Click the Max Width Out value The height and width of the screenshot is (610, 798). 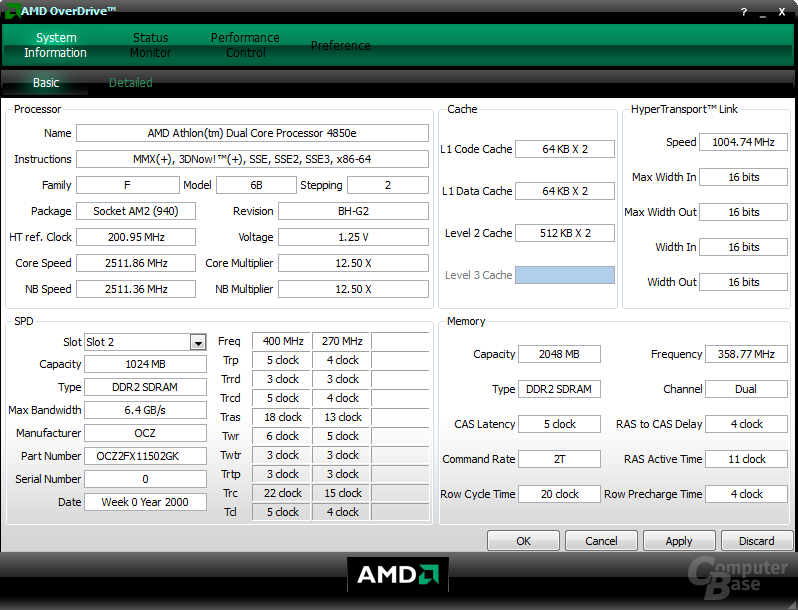(x=744, y=212)
